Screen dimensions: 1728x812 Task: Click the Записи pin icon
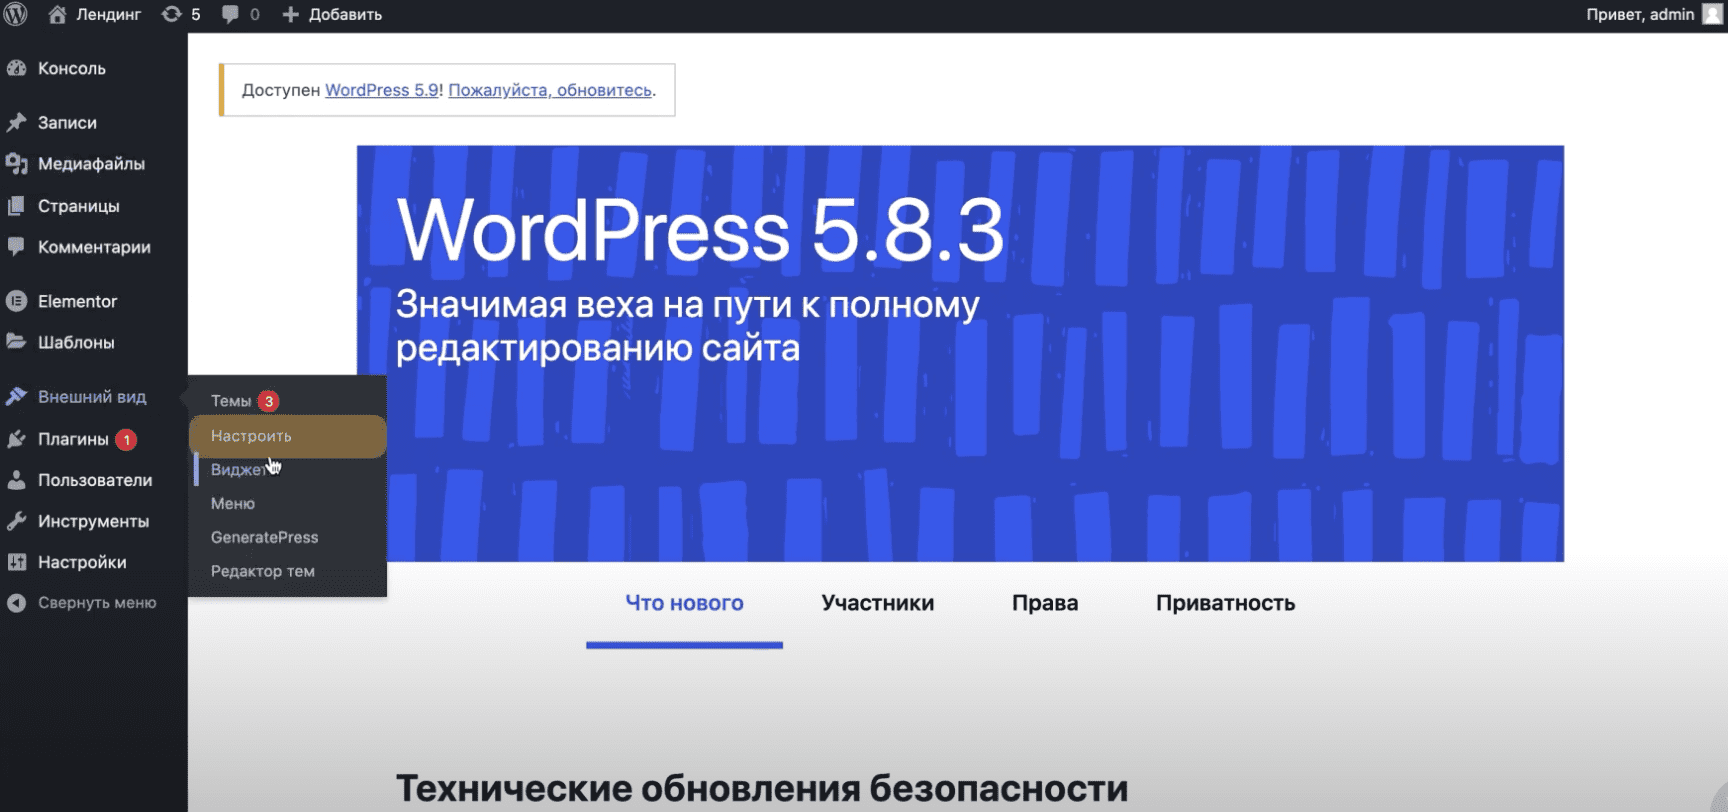point(16,122)
